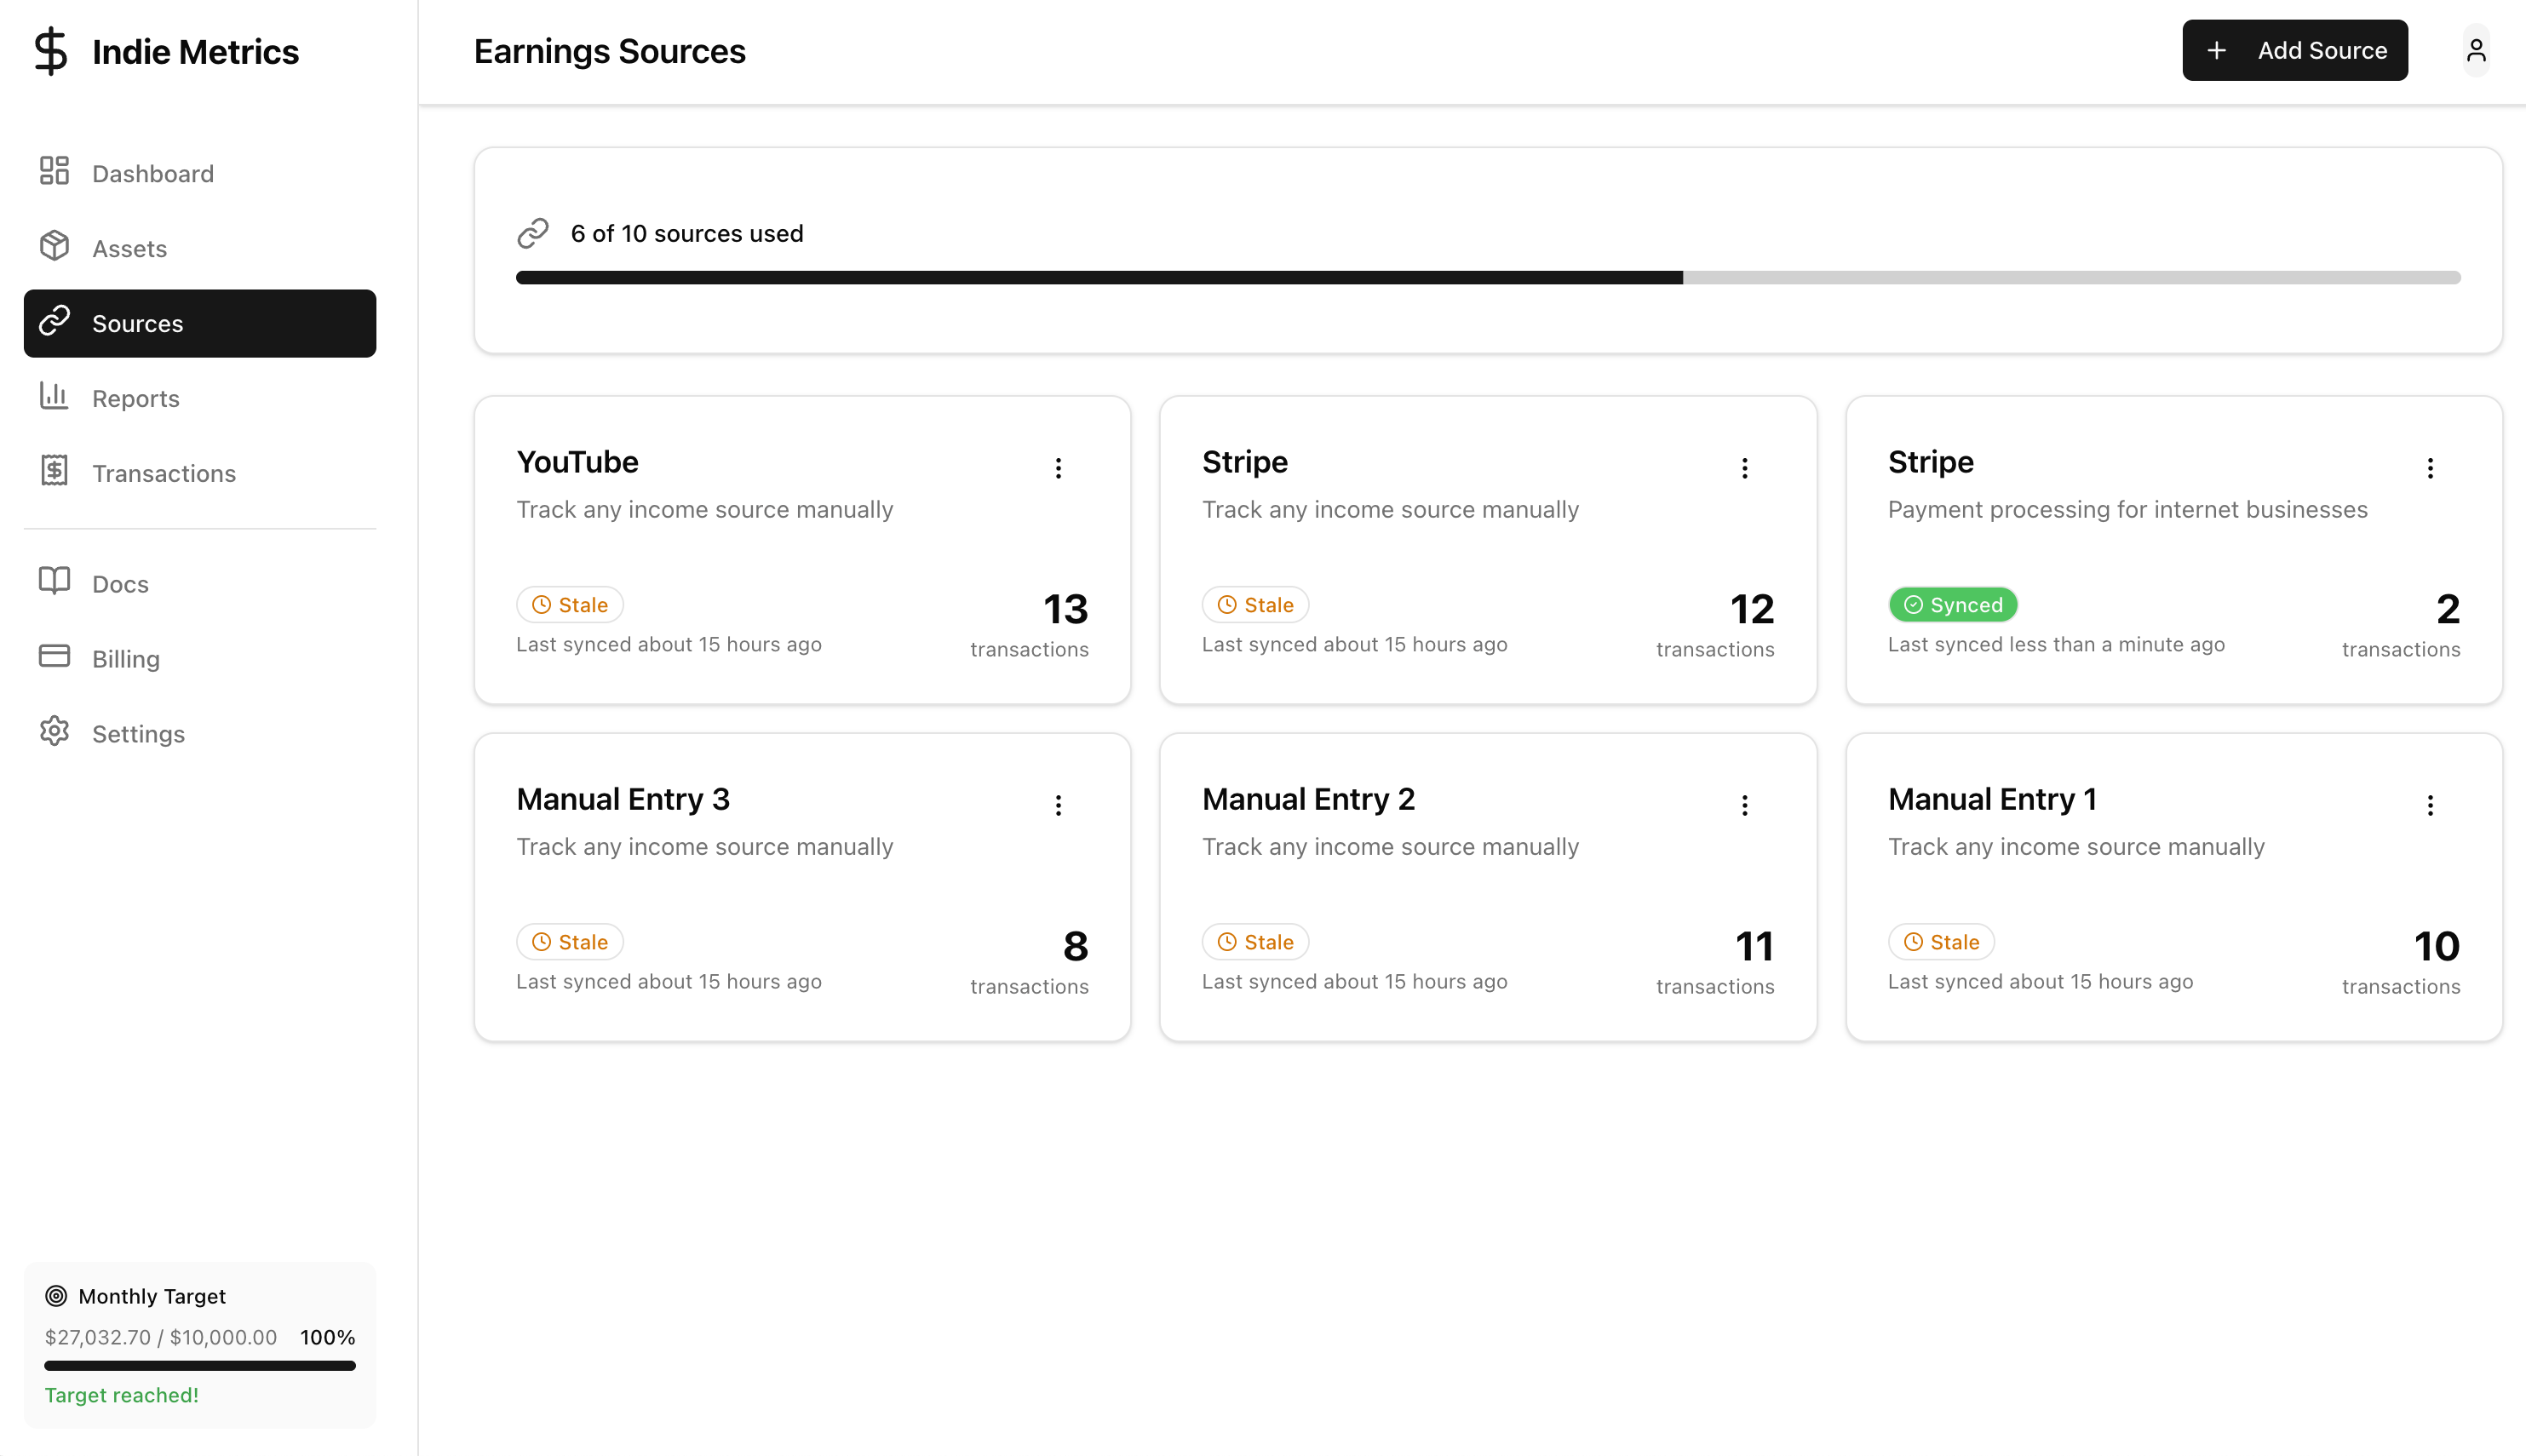Open the options menu on Manual Entry 1
Screen dimensions: 2526x1456
(x=2431, y=804)
